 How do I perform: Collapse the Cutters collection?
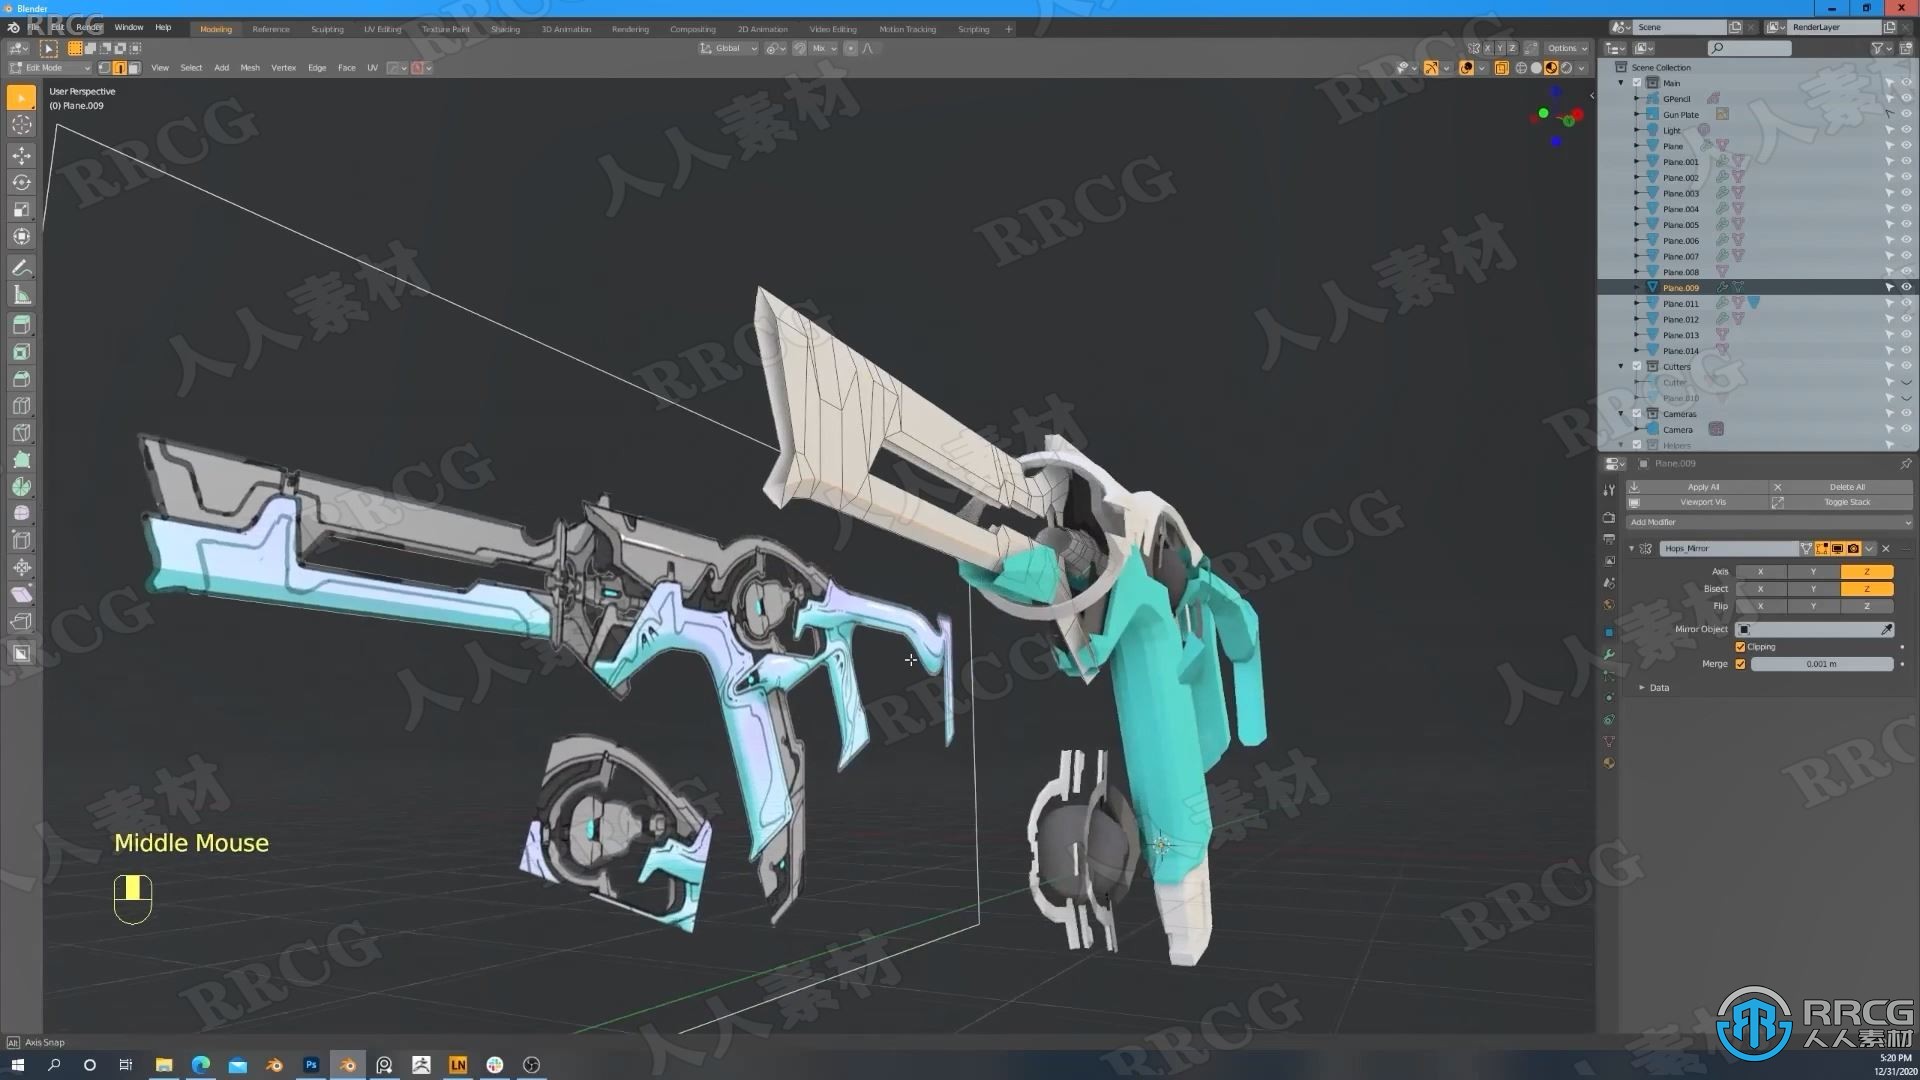click(x=1621, y=366)
